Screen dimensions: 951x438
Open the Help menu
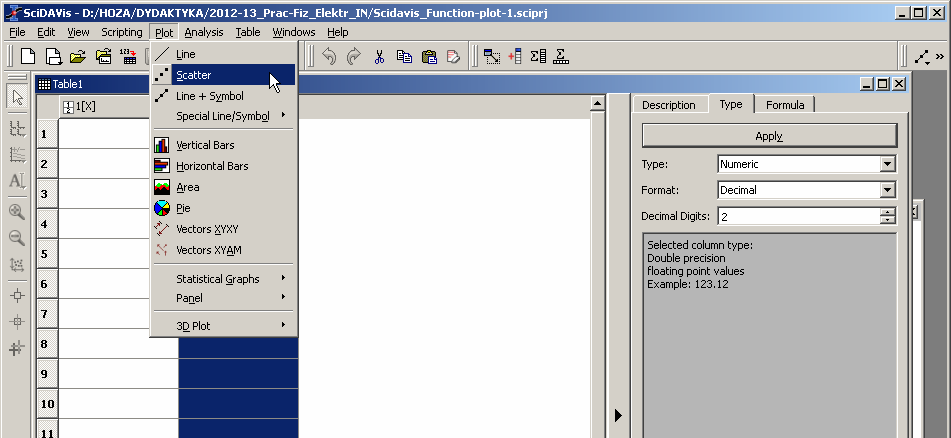337,32
